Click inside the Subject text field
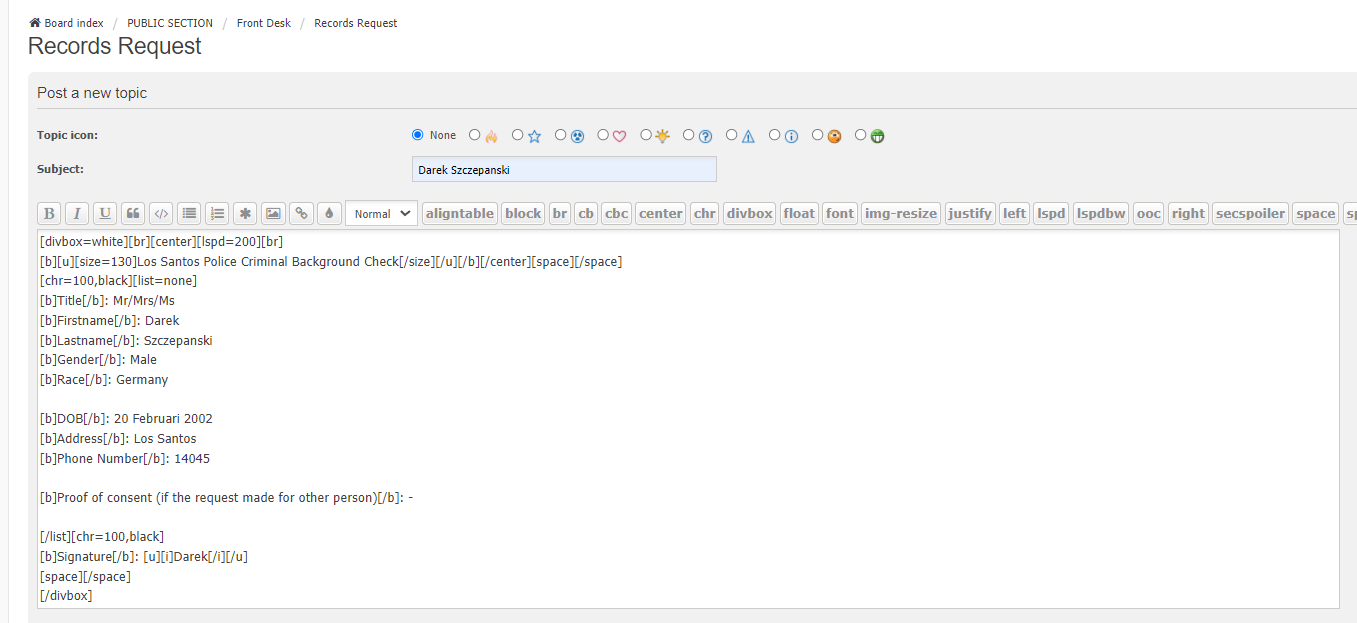 tap(564, 170)
